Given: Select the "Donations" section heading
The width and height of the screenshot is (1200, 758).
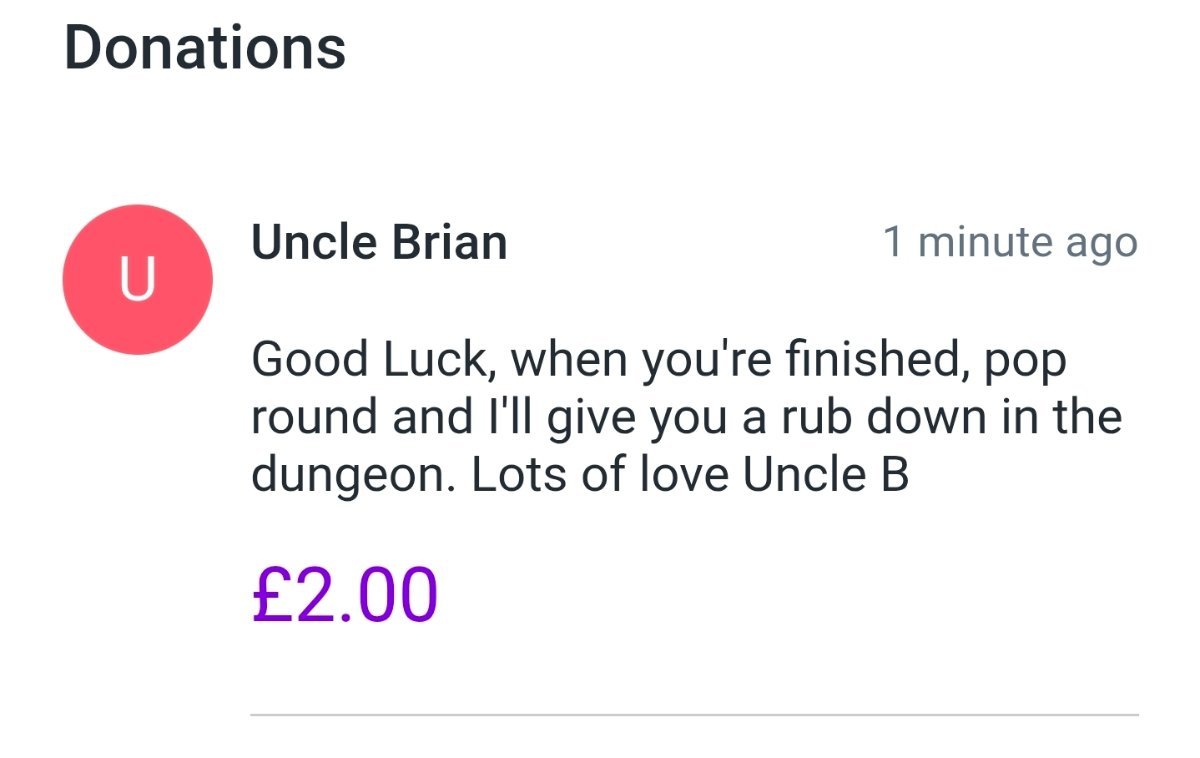Looking at the screenshot, I should (205, 47).
